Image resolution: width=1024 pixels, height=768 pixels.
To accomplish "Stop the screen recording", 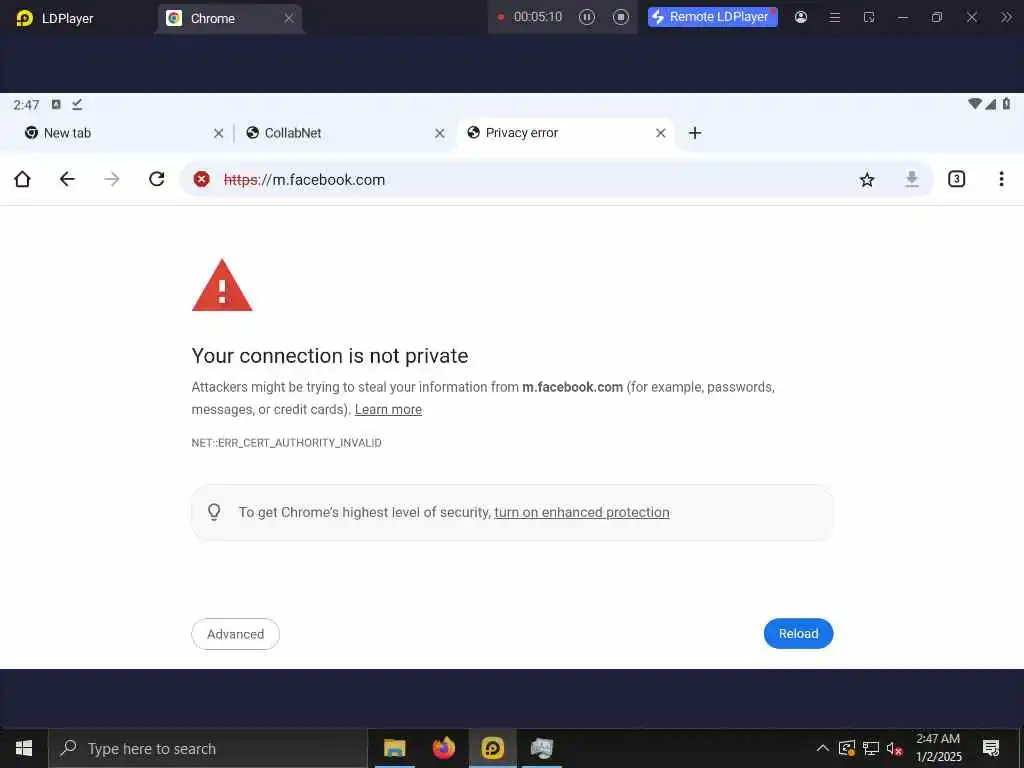I will [620, 17].
